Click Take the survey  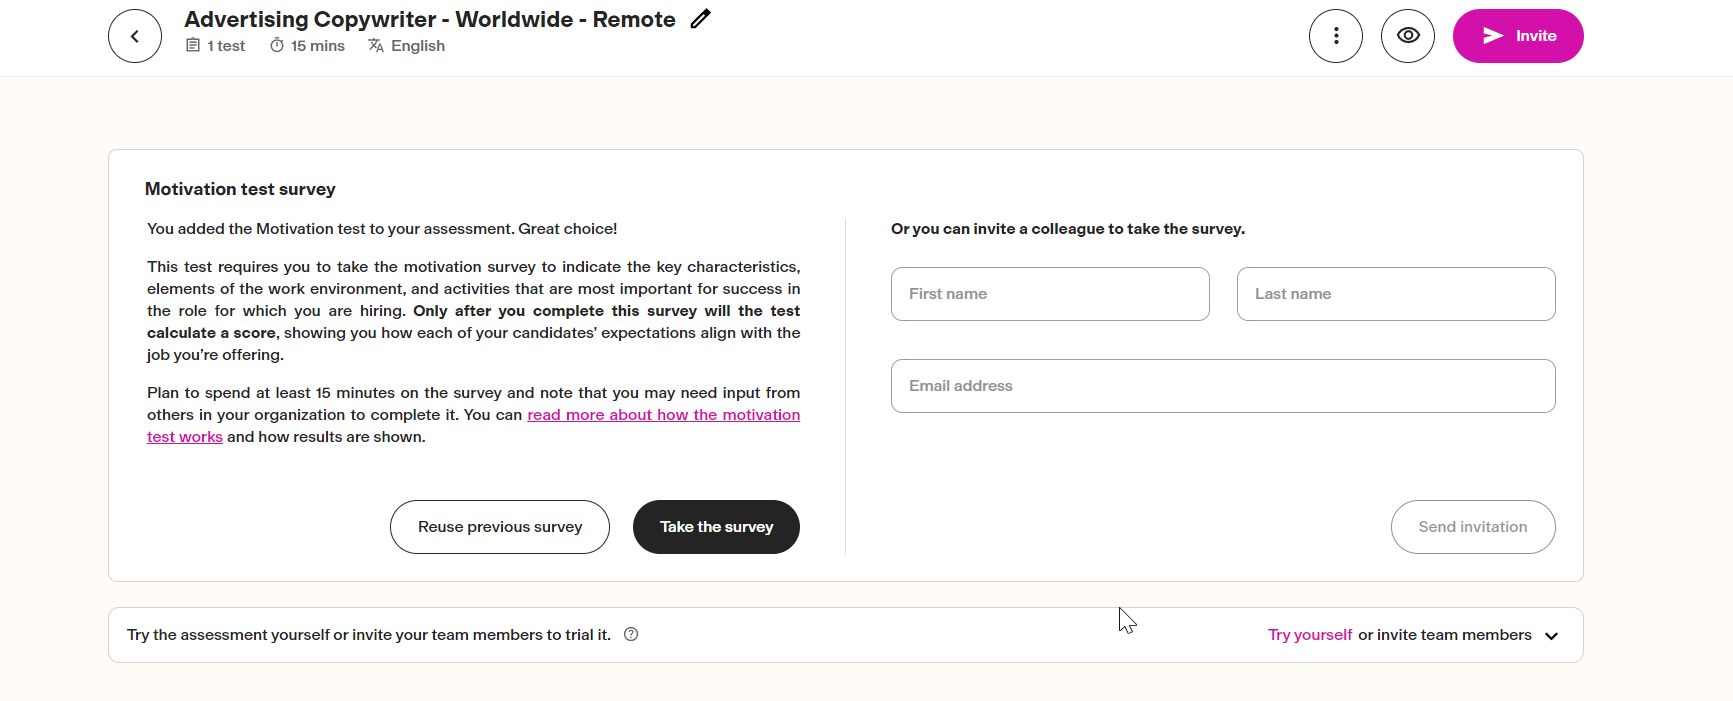(716, 527)
